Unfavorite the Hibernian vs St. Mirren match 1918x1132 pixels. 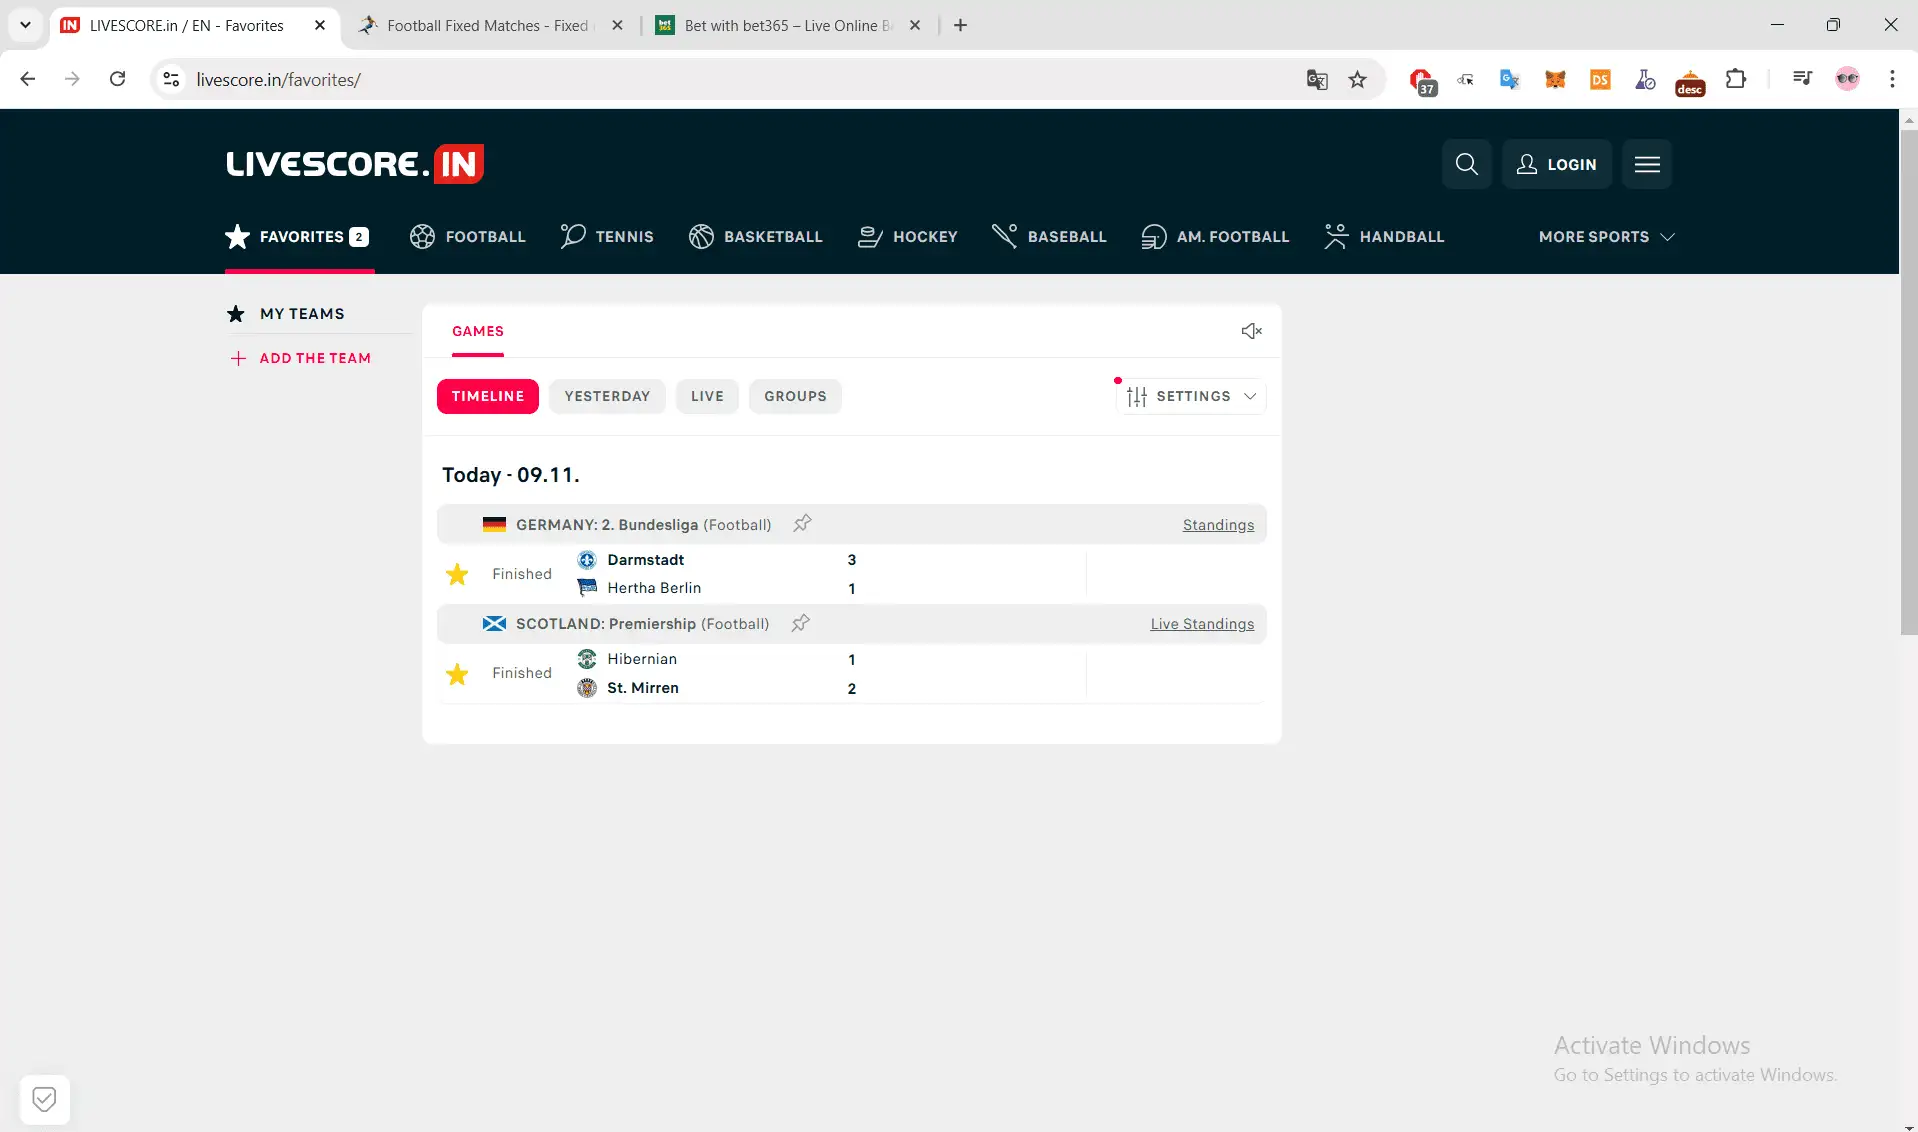(x=457, y=674)
